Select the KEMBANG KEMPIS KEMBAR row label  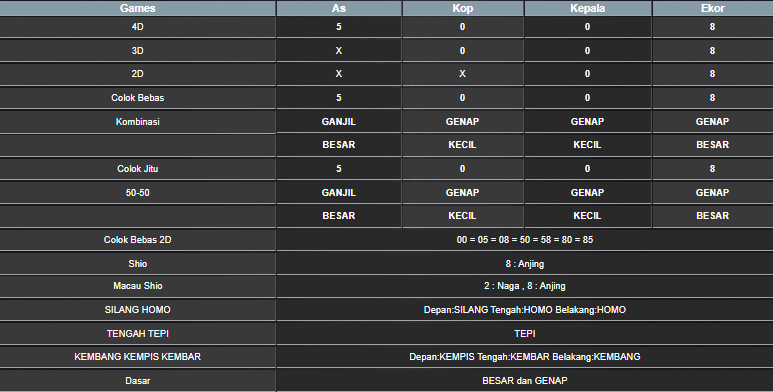(138, 356)
